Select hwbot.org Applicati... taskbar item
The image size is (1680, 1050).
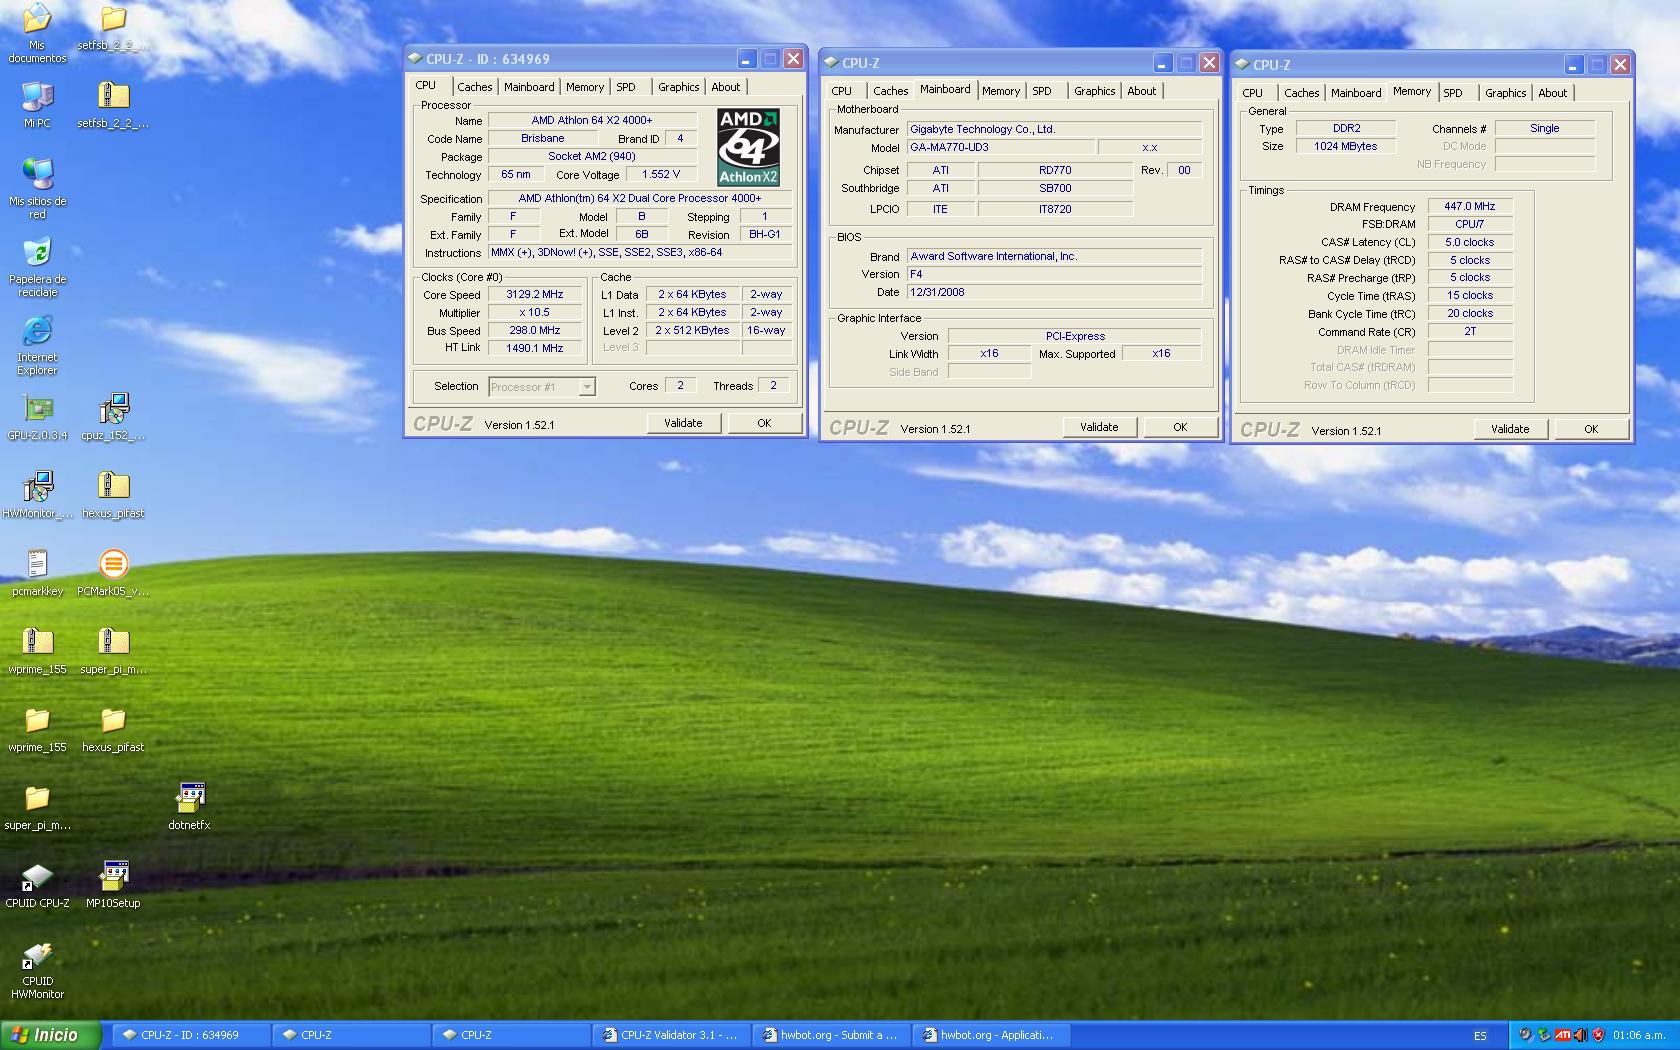[990, 1035]
